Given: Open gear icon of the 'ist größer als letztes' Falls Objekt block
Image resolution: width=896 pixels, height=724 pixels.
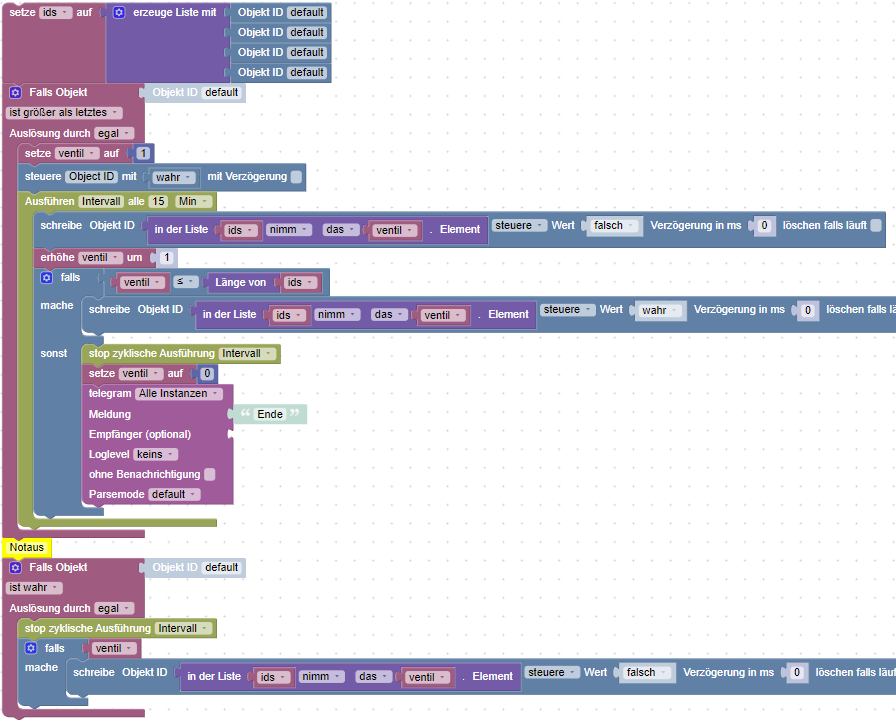Looking at the screenshot, I should pos(15,93).
